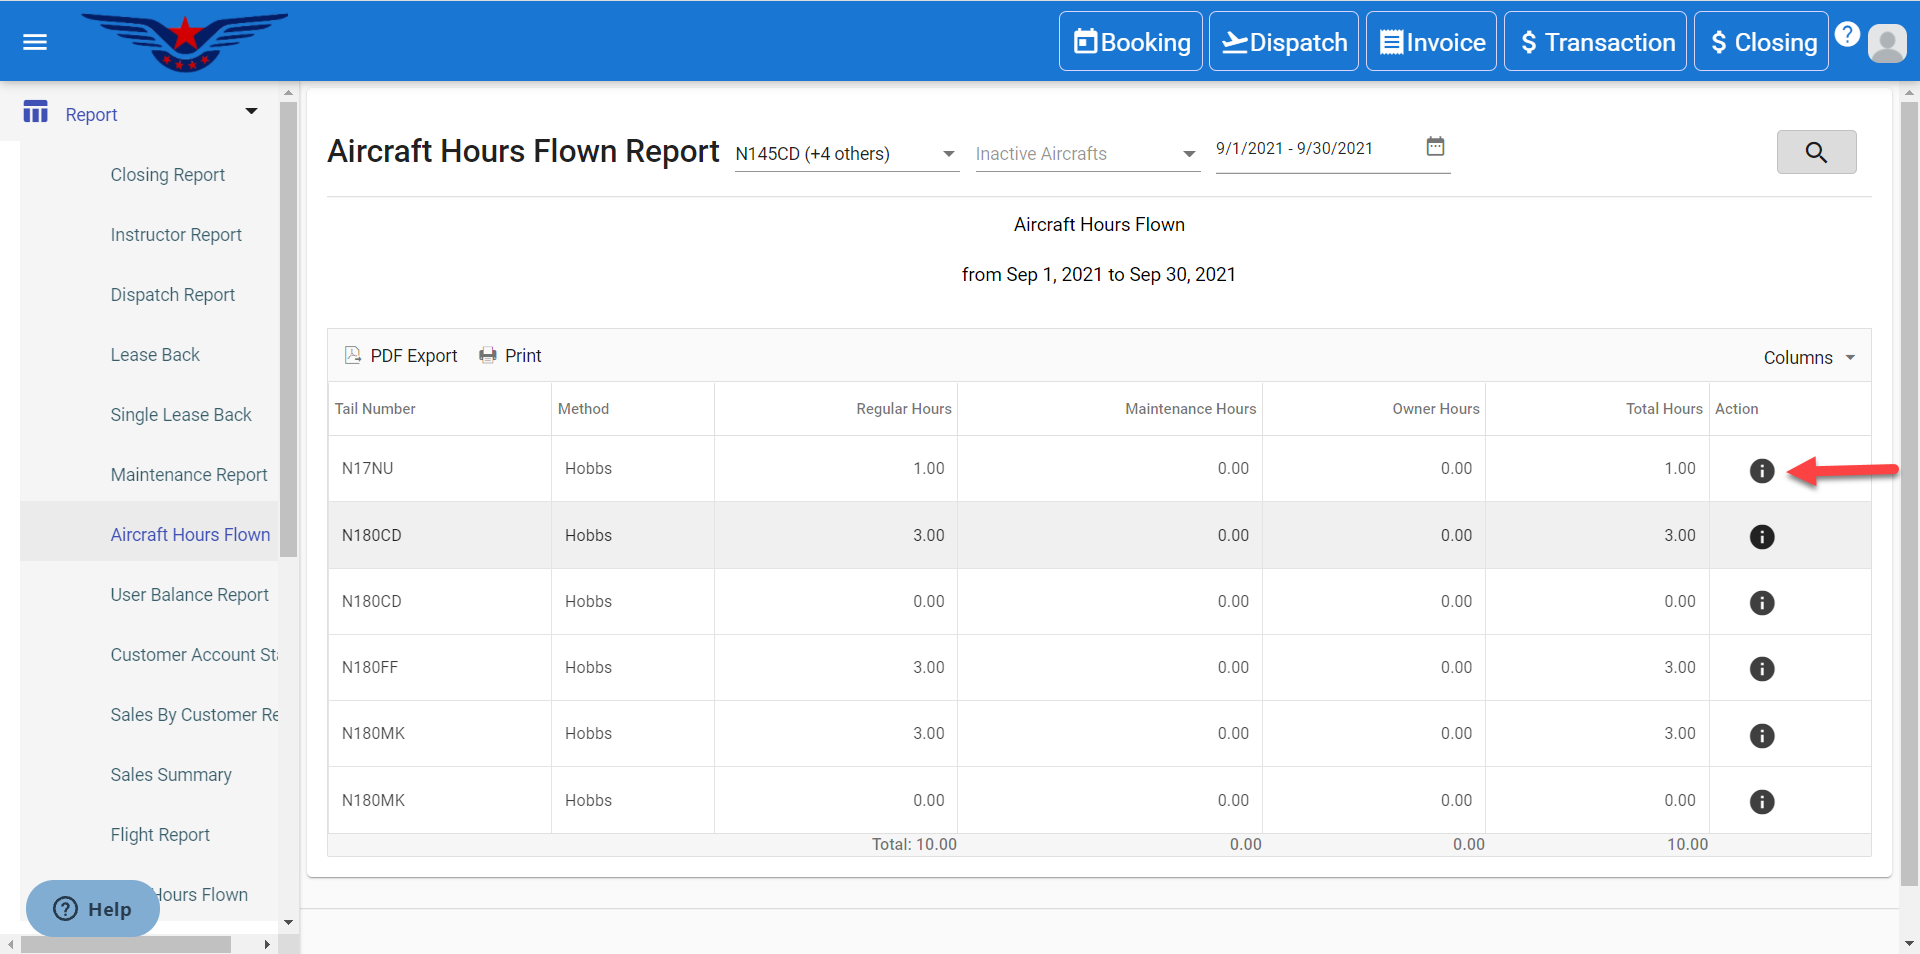View info for N180FF aircraft row
Viewport: 1920px width, 954px height.
(1761, 669)
